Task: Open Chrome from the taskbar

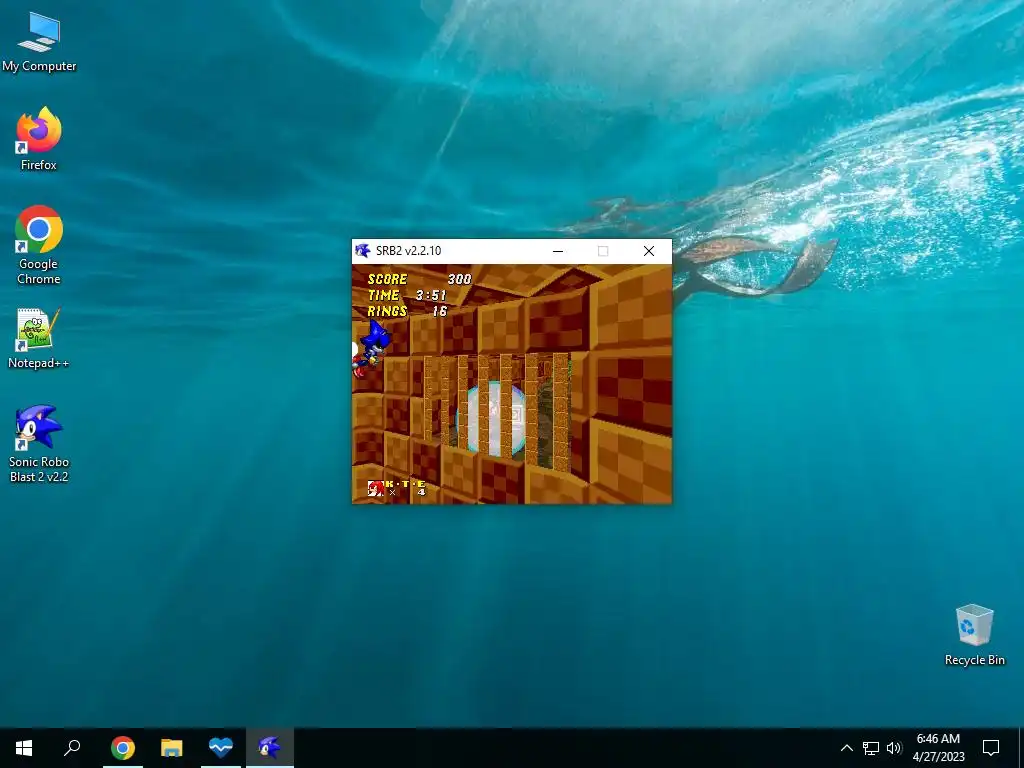Action: (123, 748)
